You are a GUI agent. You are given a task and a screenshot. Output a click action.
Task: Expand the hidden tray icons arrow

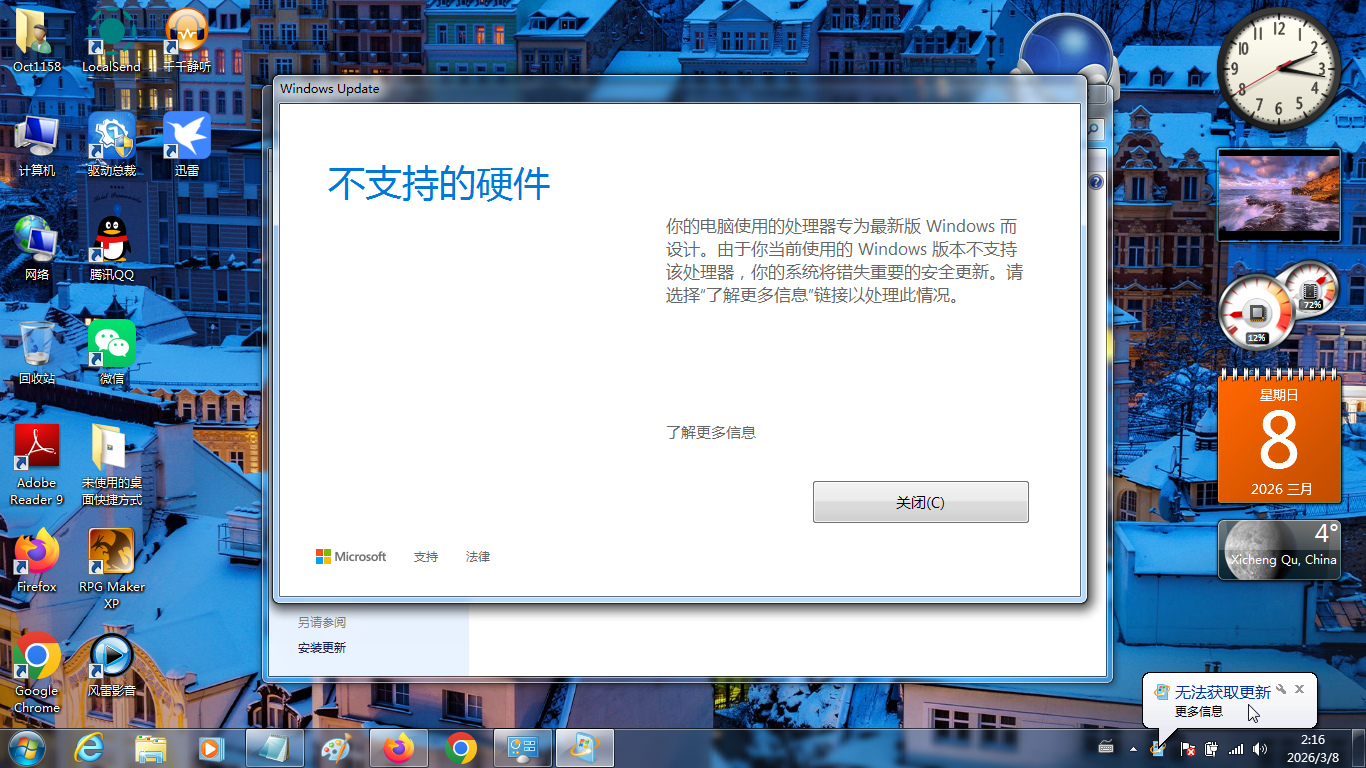point(1133,748)
